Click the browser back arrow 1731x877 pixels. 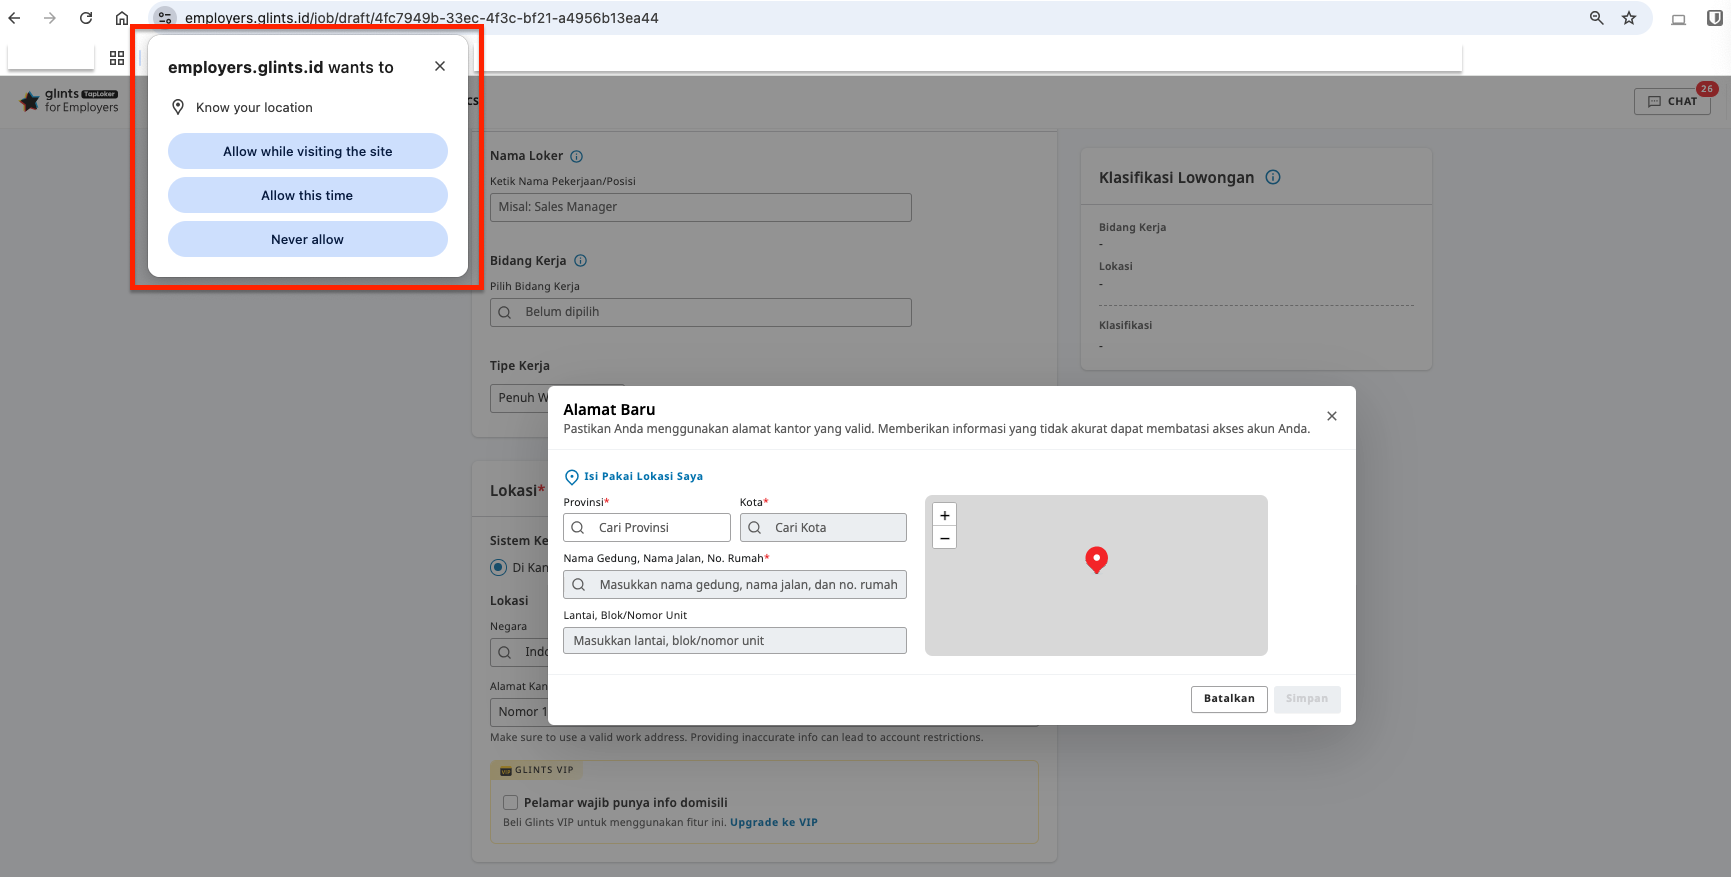point(14,18)
